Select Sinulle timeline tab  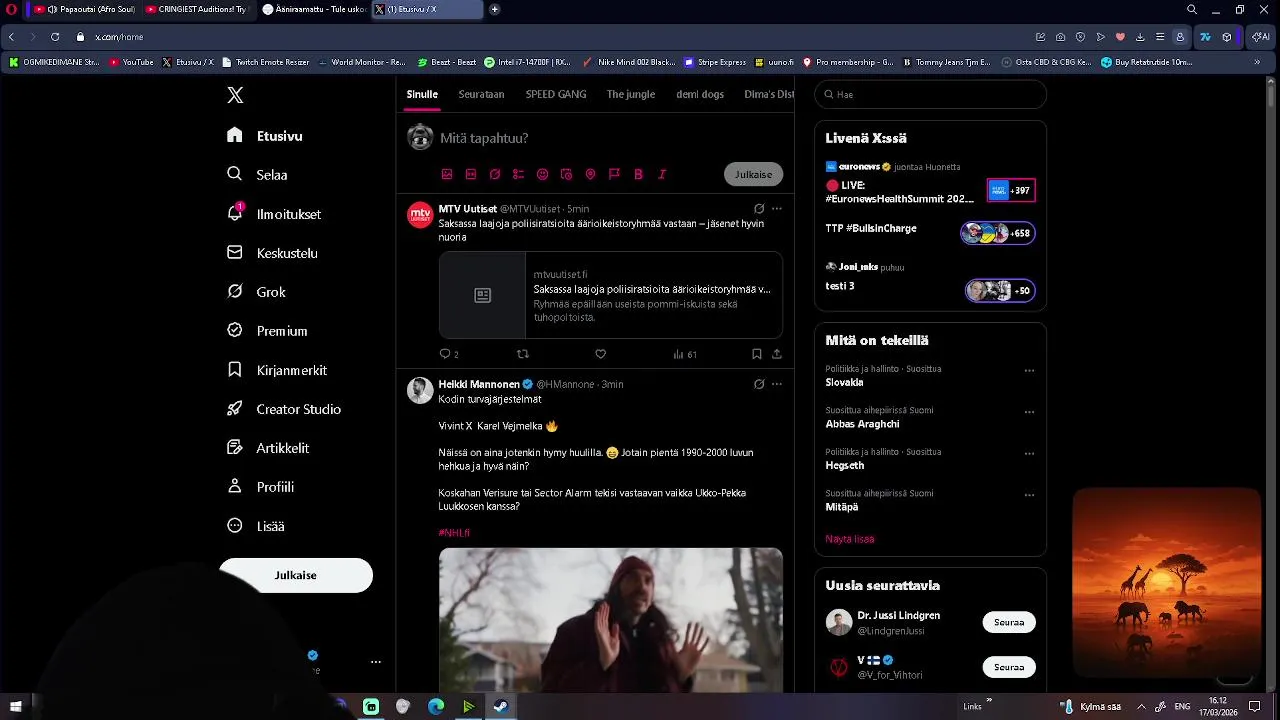point(422,94)
